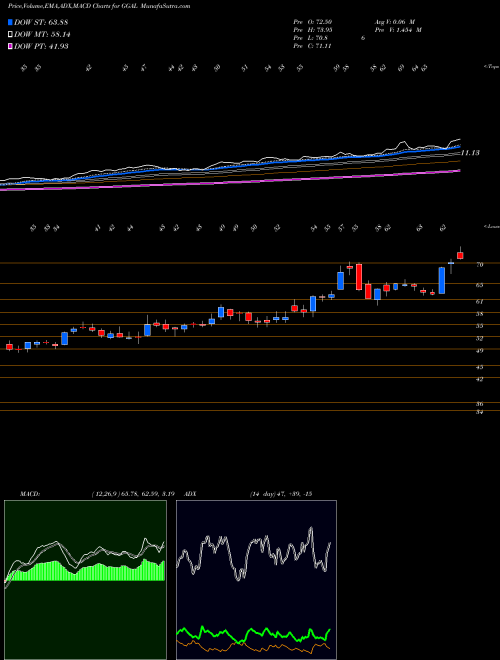Image resolution: width=500 pixels, height=660 pixels.
Task: Click the Pre O: 72.50 open value
Action: coord(313,22)
